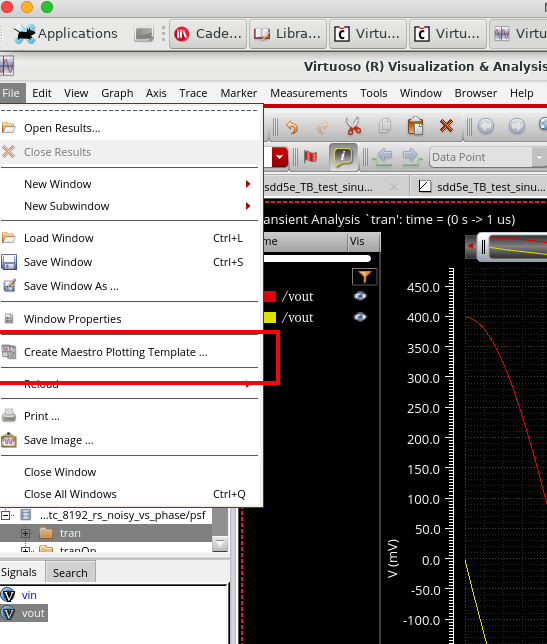The image size is (547, 644).
Task: Click the Paste clipboard icon
Action: pos(415,126)
